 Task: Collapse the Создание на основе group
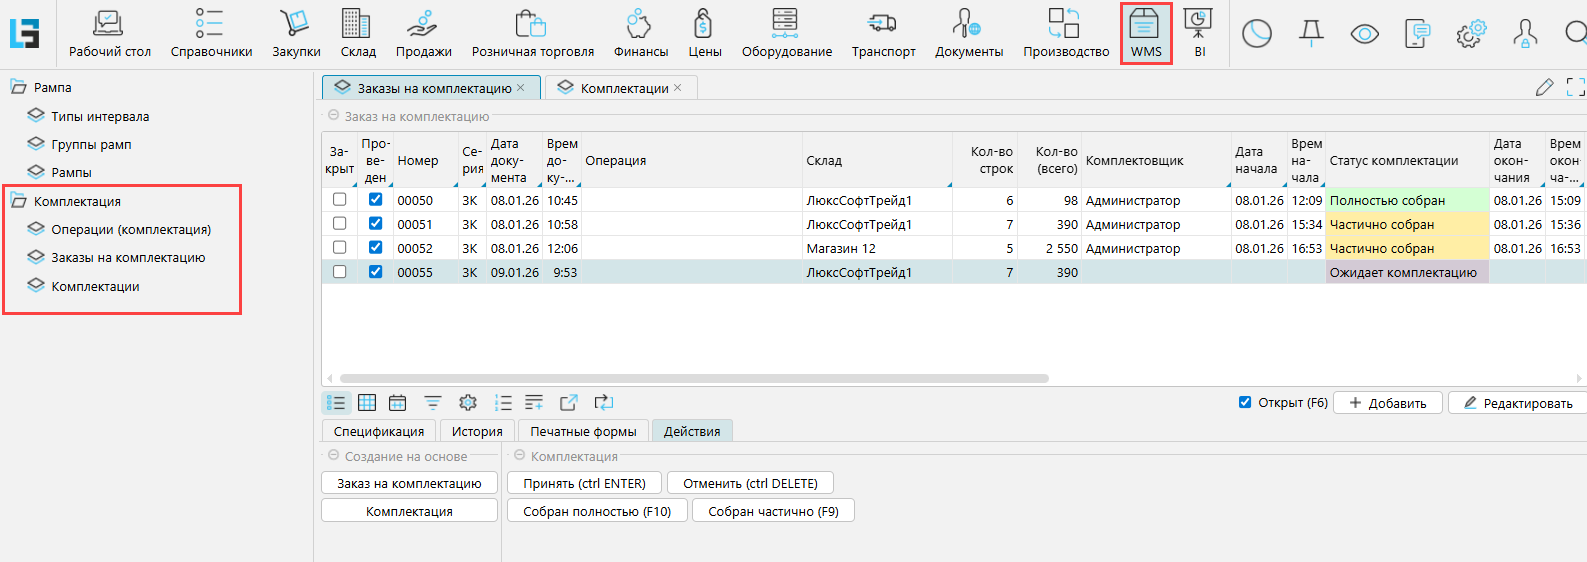point(334,456)
